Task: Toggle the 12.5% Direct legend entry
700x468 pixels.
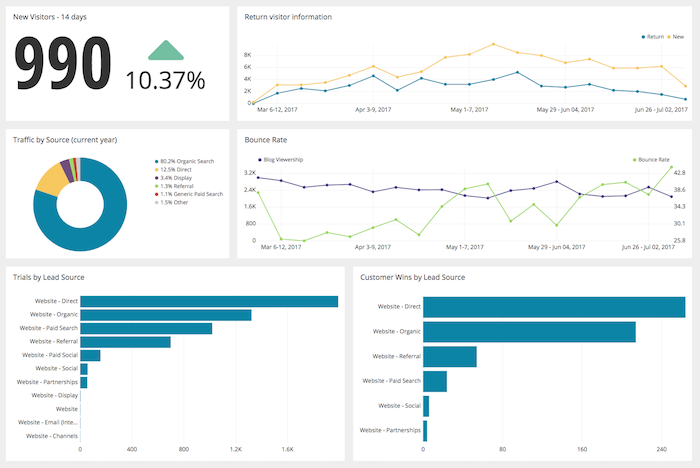Action: click(173, 170)
